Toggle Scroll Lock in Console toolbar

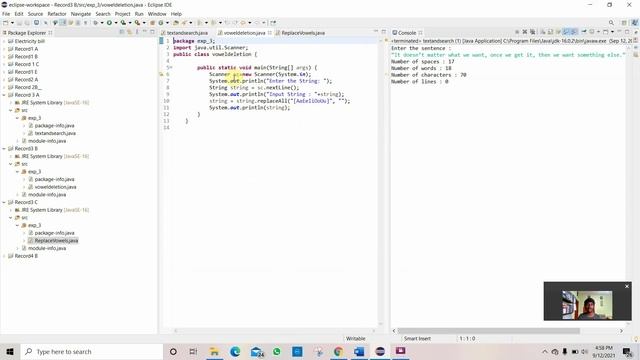tap(550, 32)
